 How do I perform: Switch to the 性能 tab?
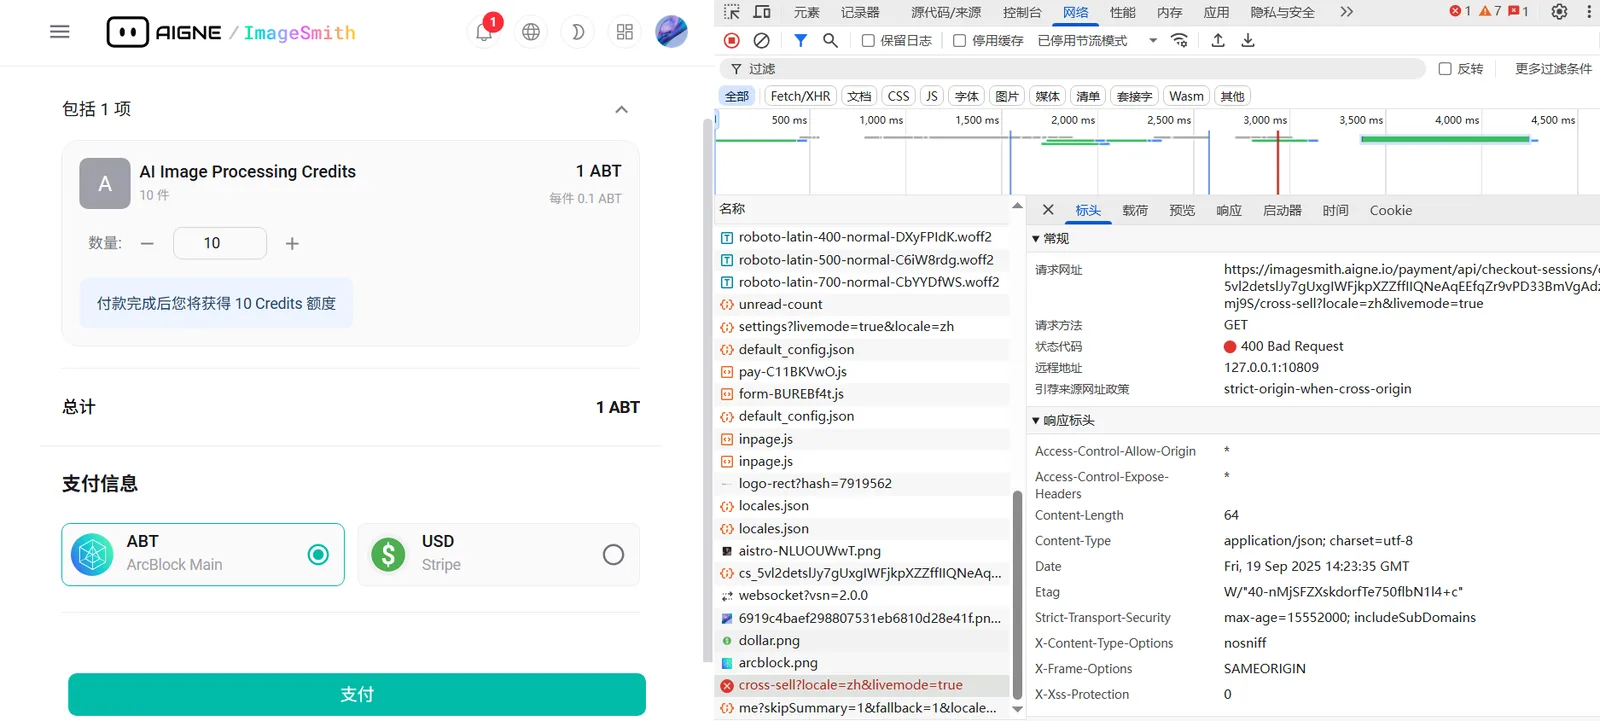click(1123, 12)
